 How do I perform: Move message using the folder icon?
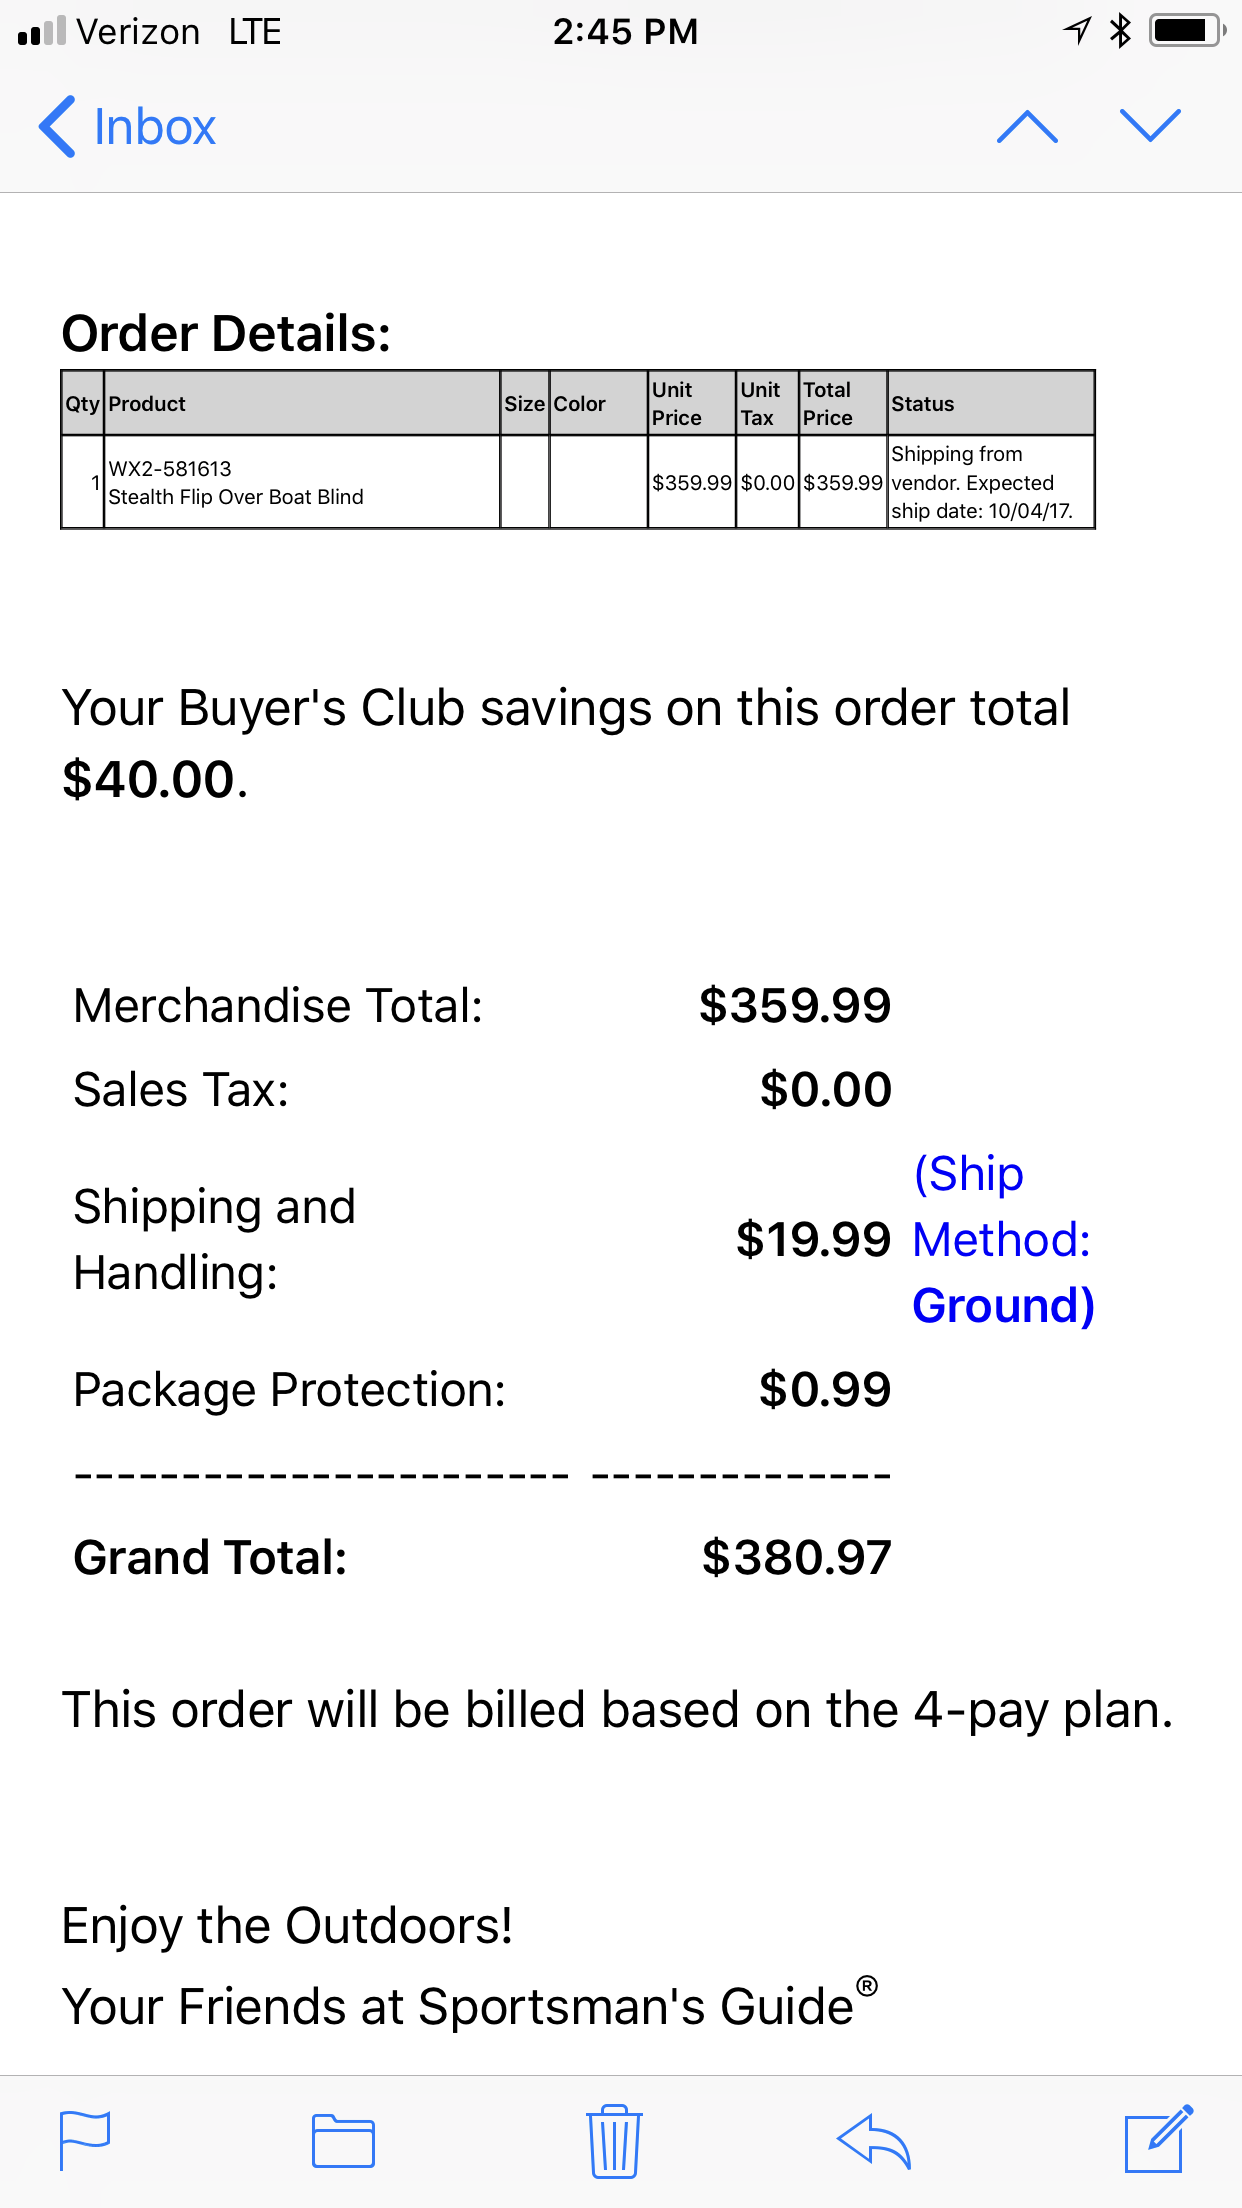343,2141
